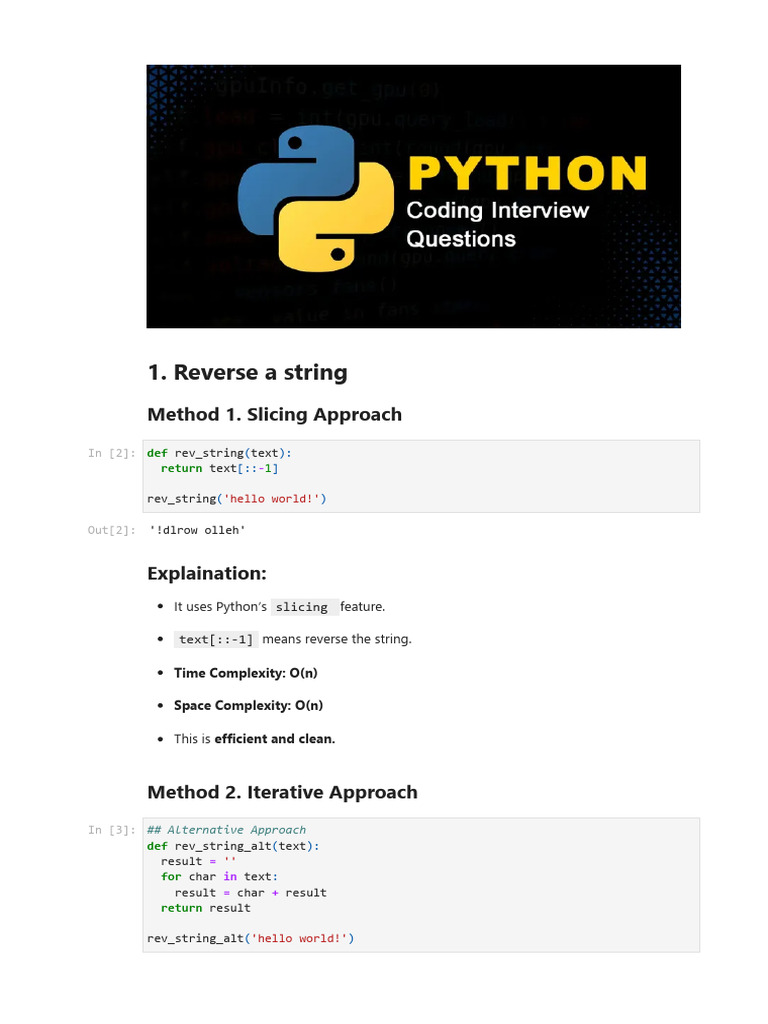Click the In [3] cell prompt
This screenshot has width=768, height=1024.
point(109,830)
